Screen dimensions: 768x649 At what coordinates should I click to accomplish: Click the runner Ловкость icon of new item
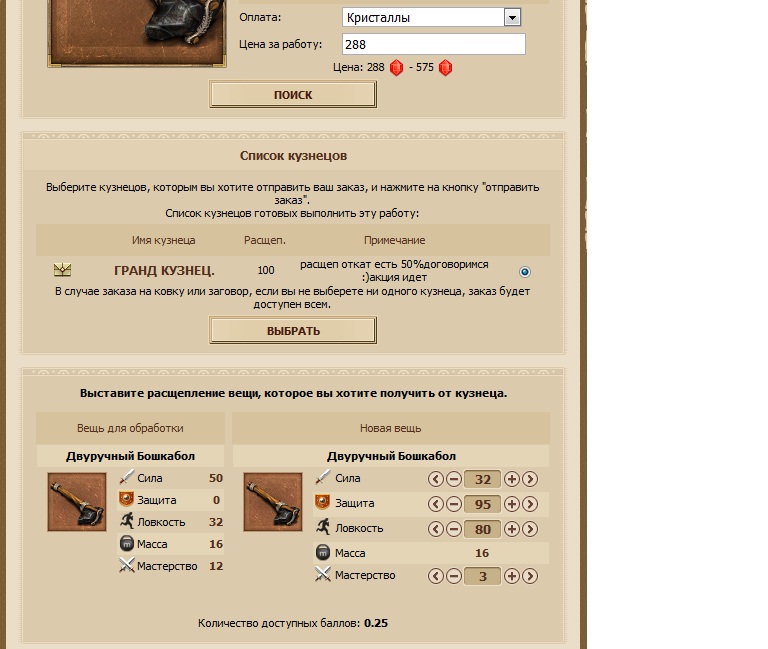pos(323,527)
